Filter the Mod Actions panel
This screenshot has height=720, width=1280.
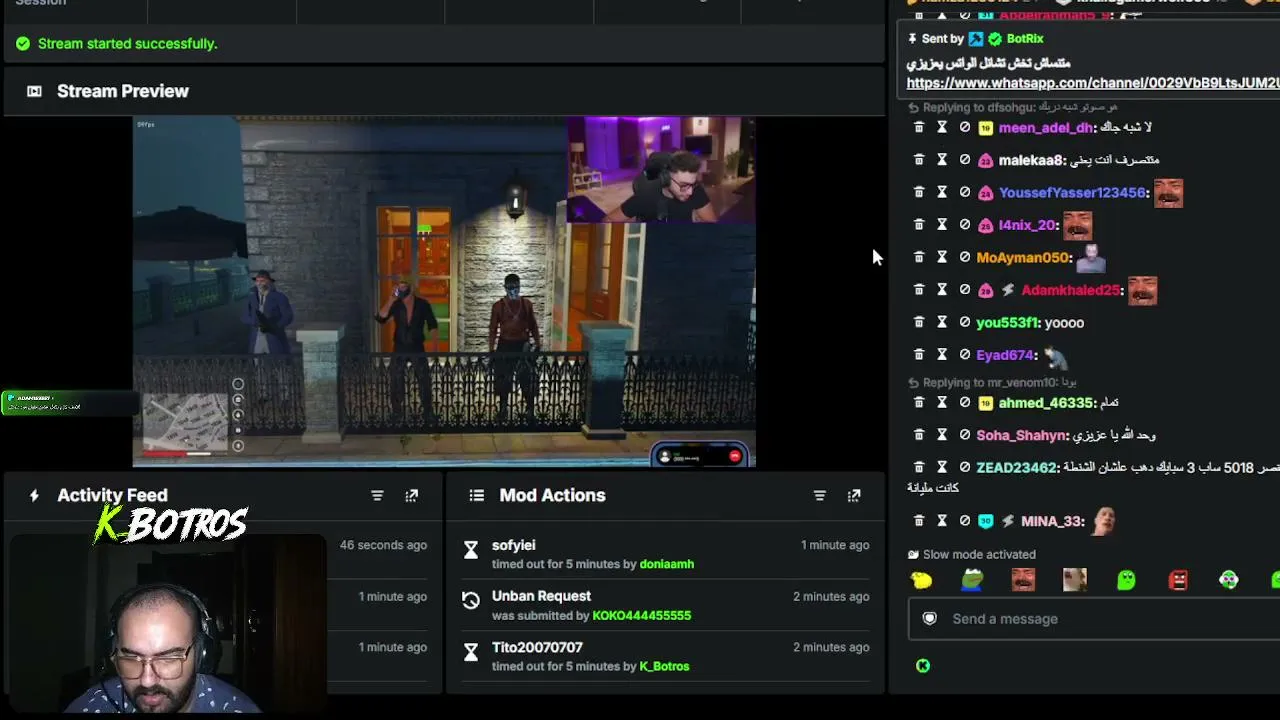coord(819,496)
